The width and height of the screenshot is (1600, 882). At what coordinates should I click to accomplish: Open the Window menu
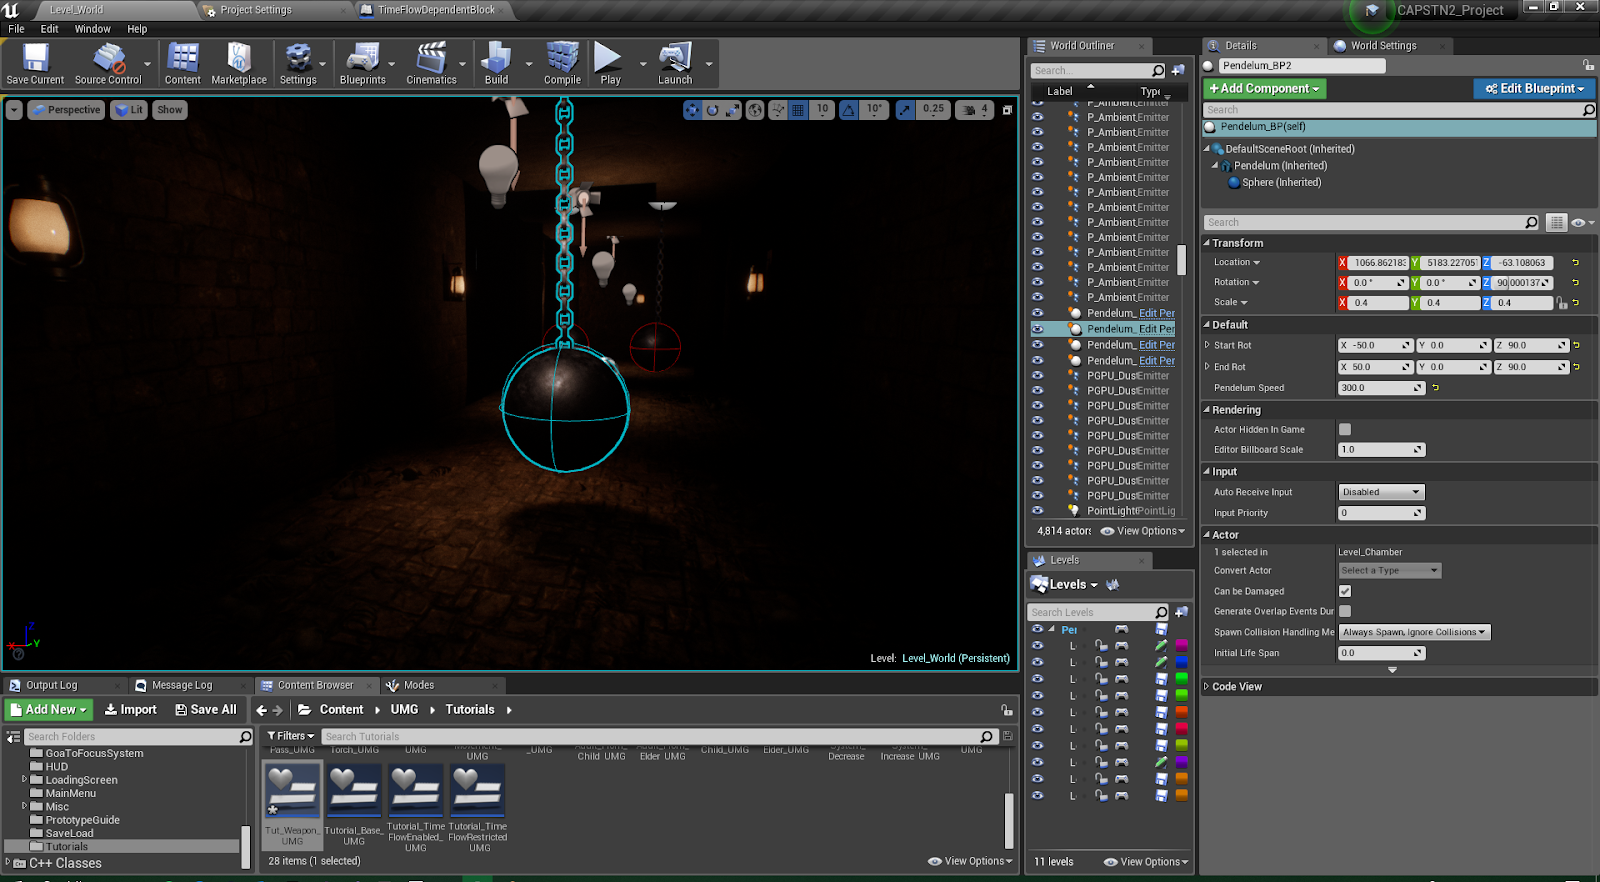point(92,29)
